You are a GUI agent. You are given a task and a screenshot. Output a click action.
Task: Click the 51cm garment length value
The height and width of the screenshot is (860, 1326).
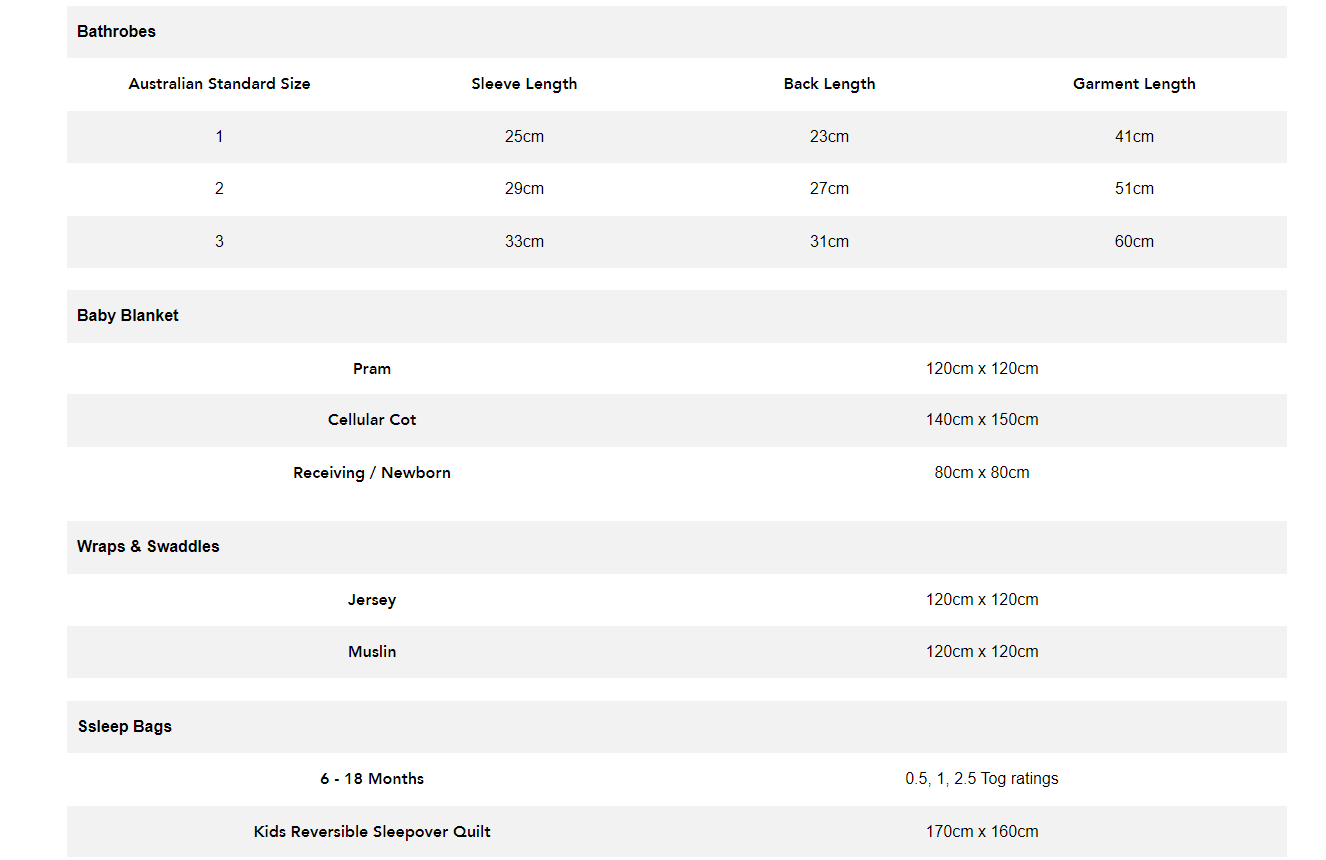coord(1134,189)
